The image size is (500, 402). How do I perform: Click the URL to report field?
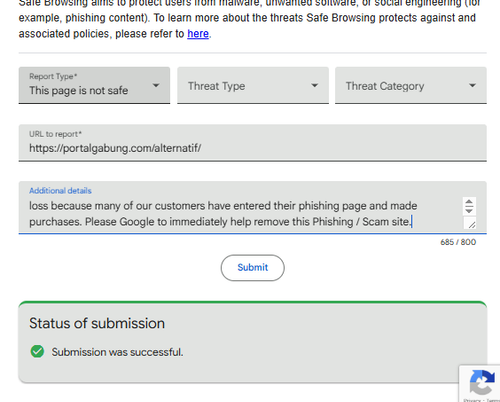(253, 143)
